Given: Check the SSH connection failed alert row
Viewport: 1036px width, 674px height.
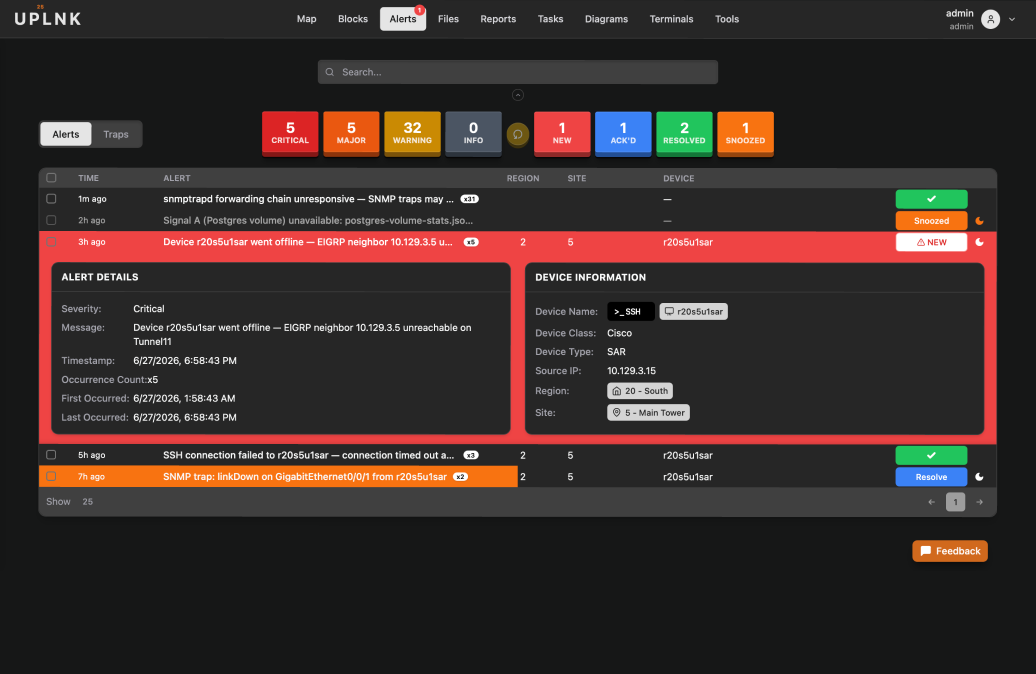Looking at the screenshot, I should coord(51,455).
